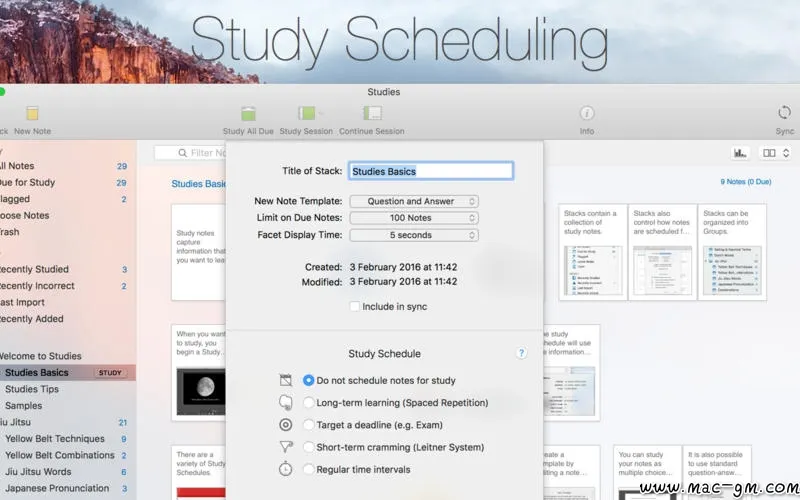Open the 'Study notes capture information' card
Screen dimensions: 800x500
tap(199, 252)
